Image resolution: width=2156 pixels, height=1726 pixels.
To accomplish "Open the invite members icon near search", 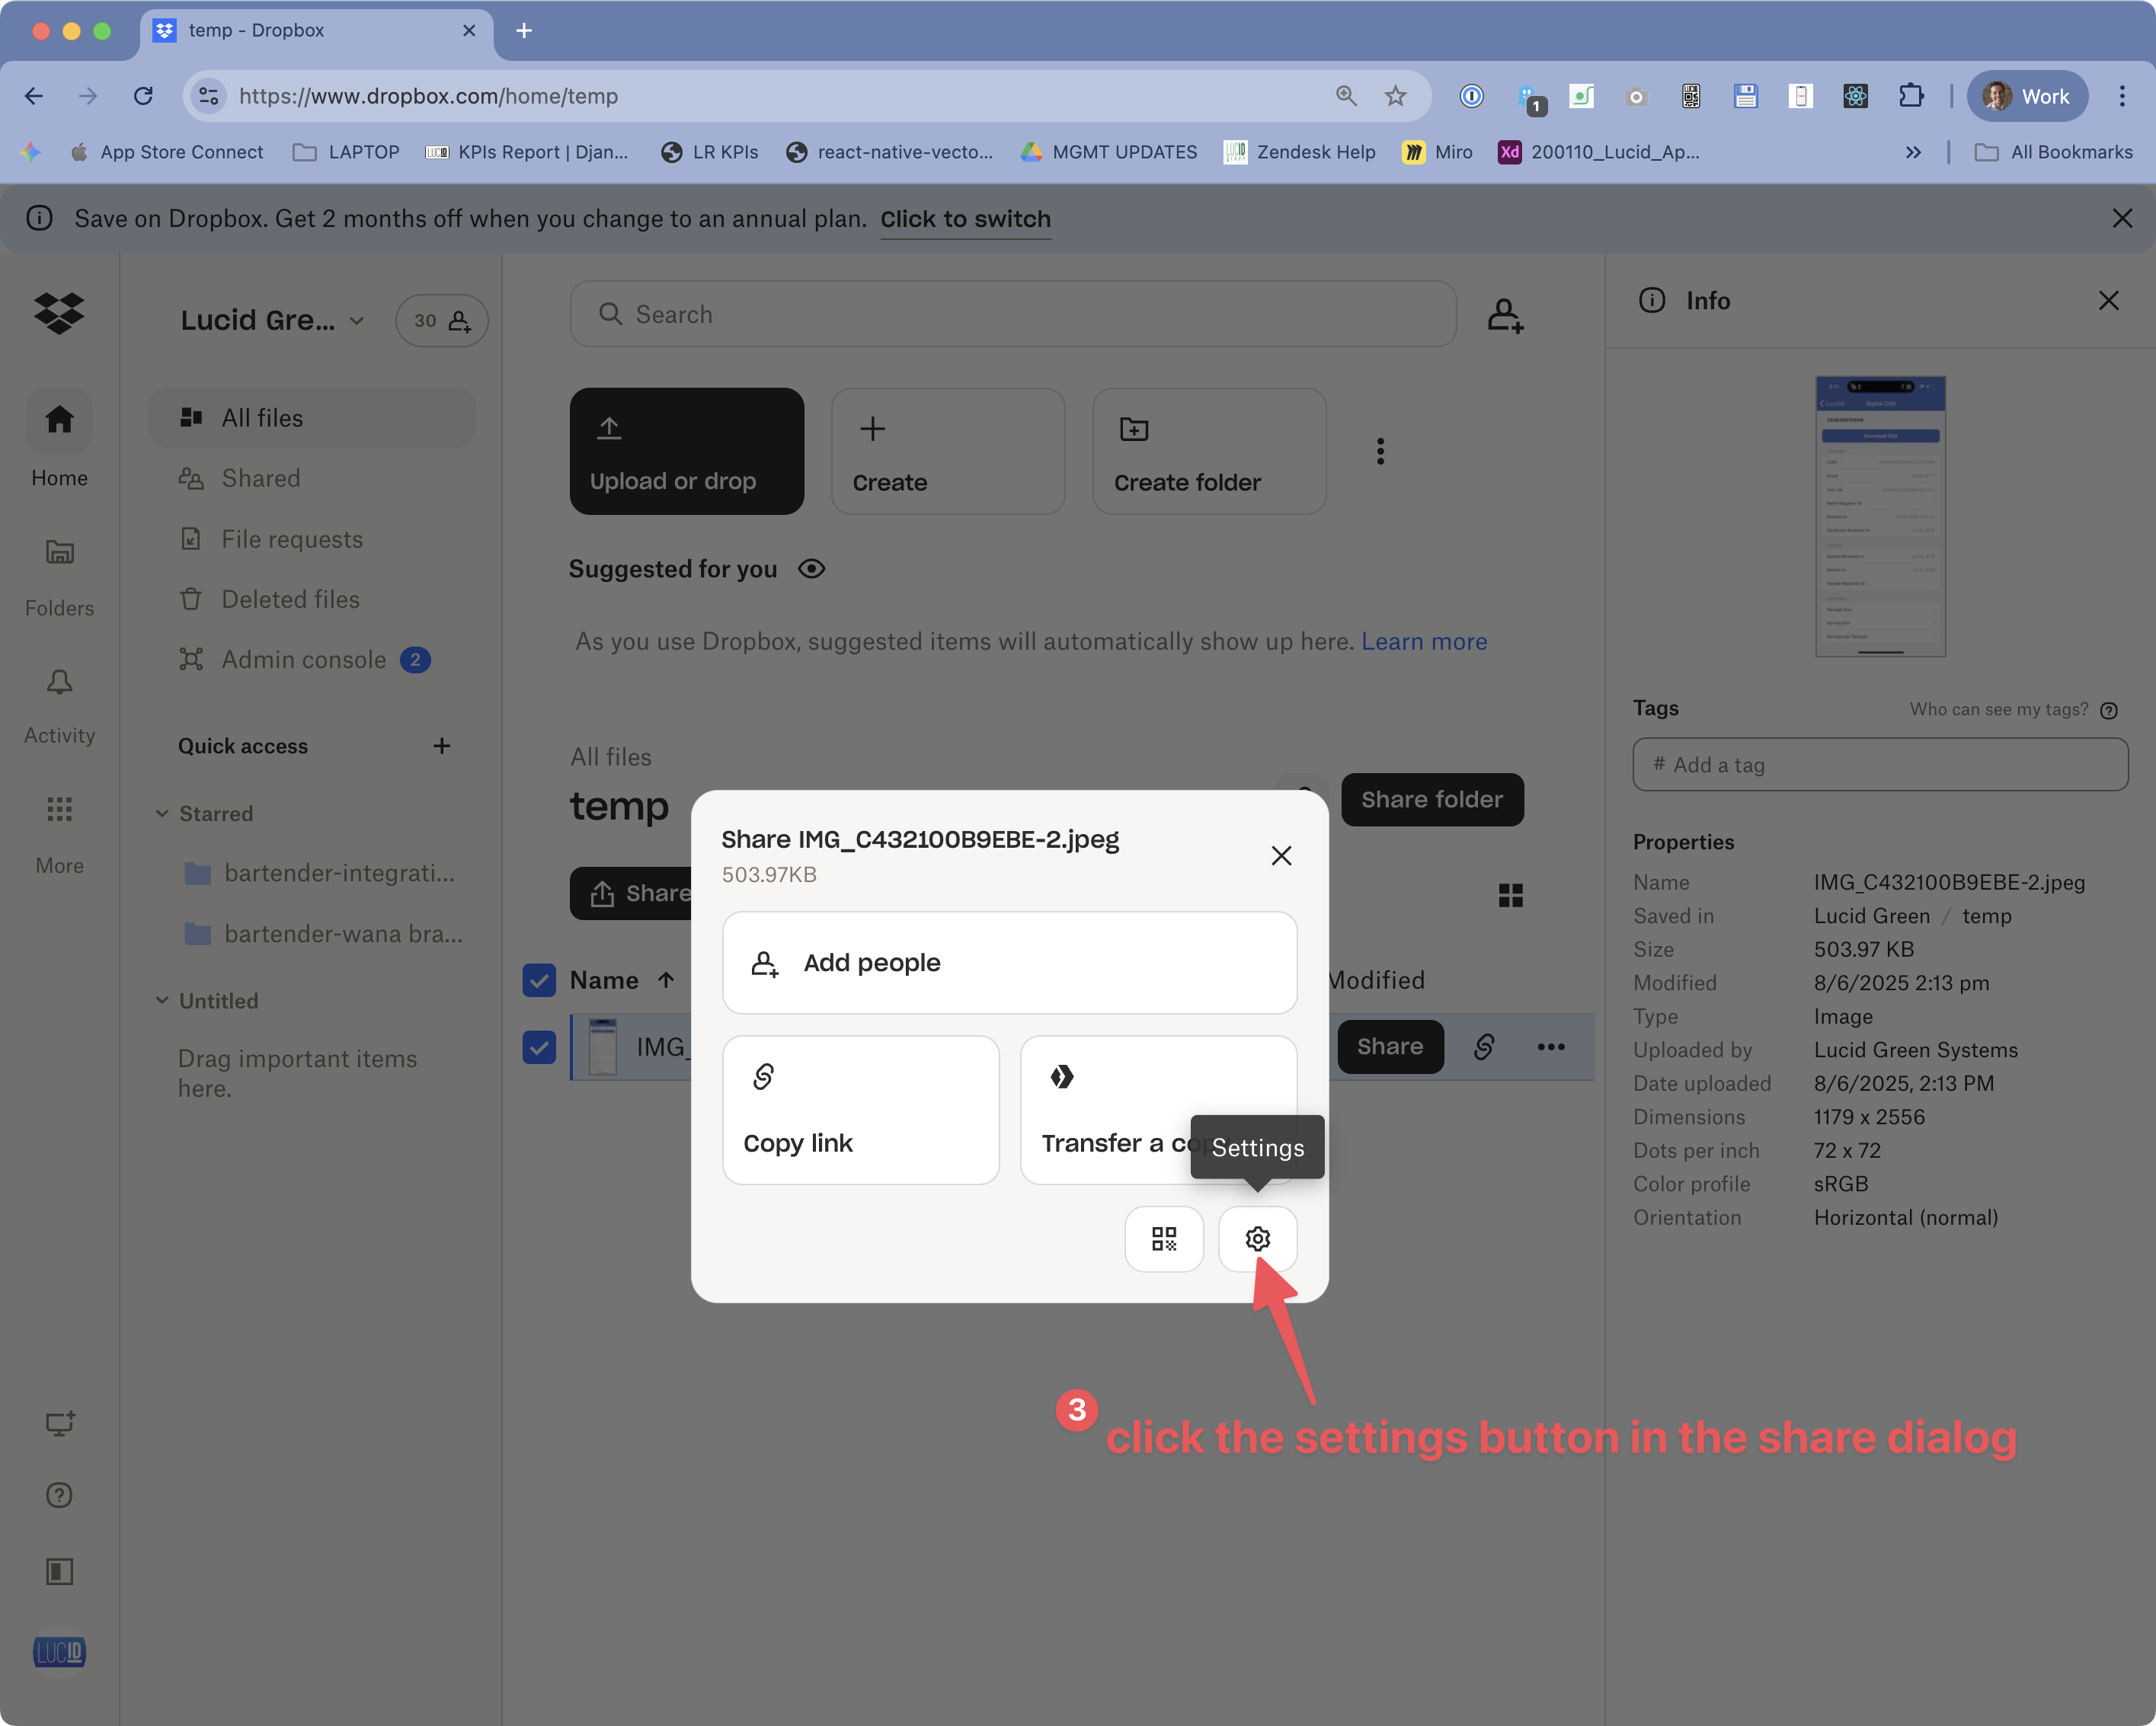I will click(x=1505, y=314).
